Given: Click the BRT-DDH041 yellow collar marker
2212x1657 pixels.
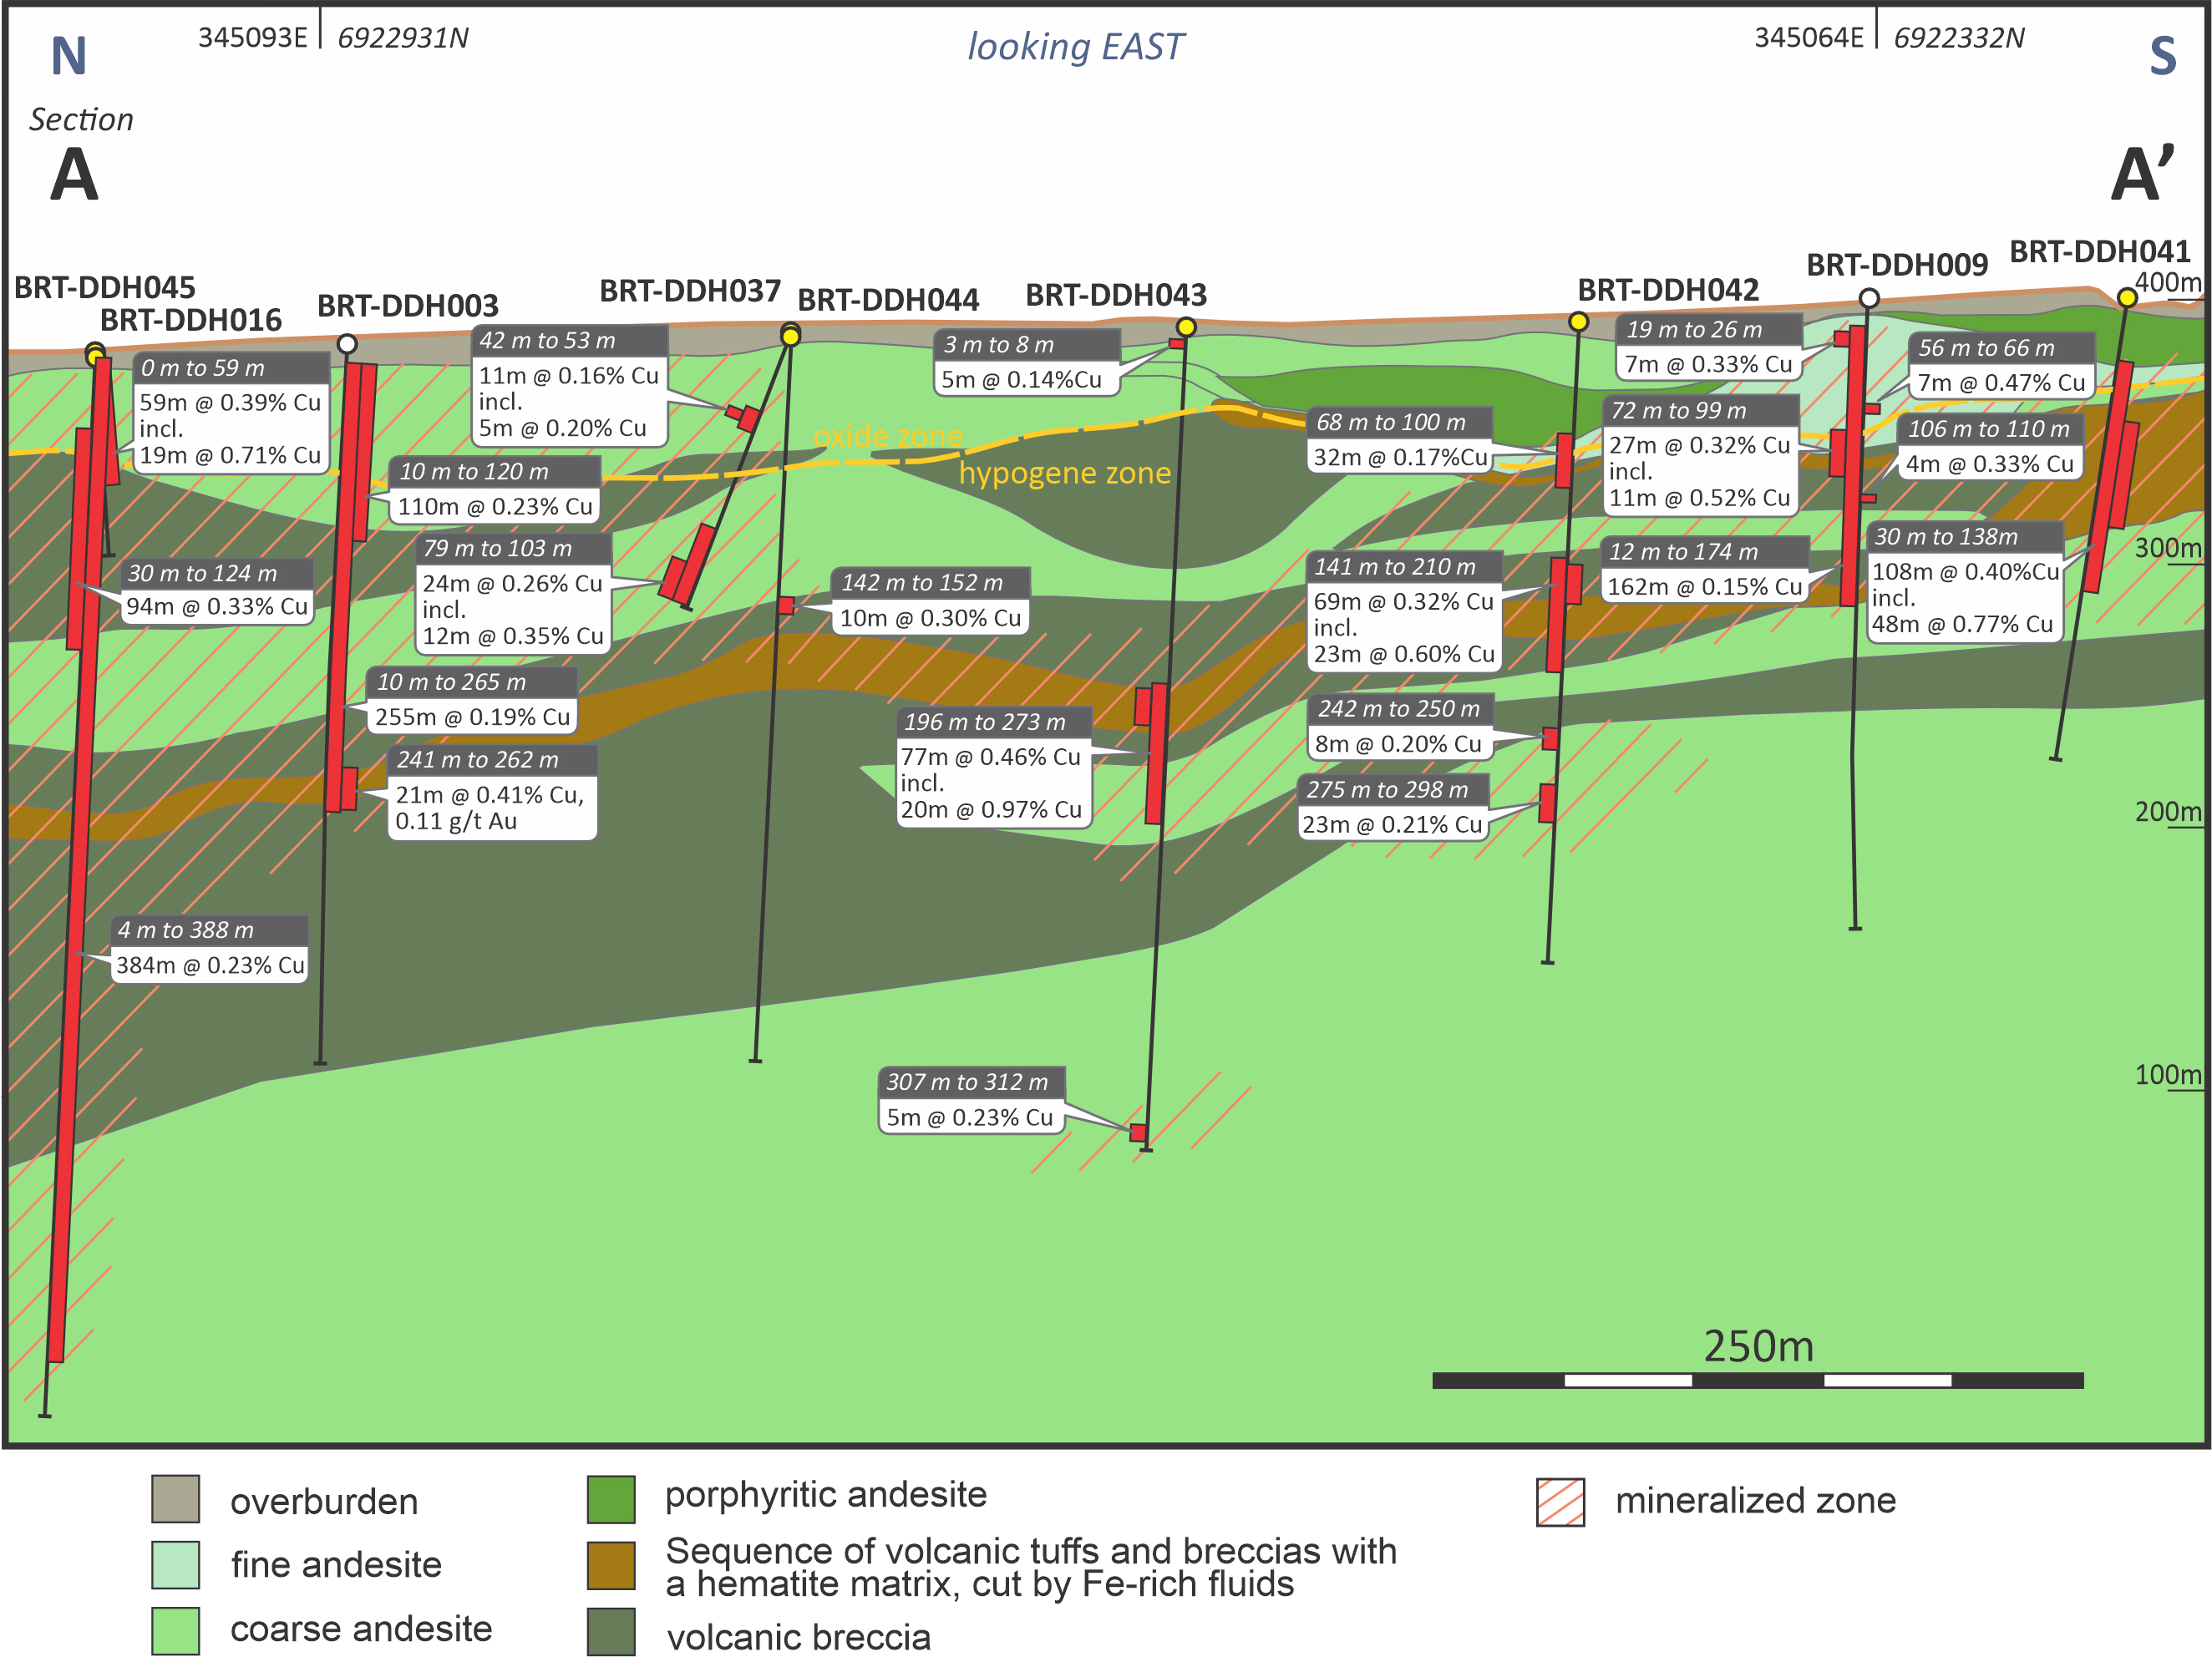Looking at the screenshot, I should (2127, 298).
